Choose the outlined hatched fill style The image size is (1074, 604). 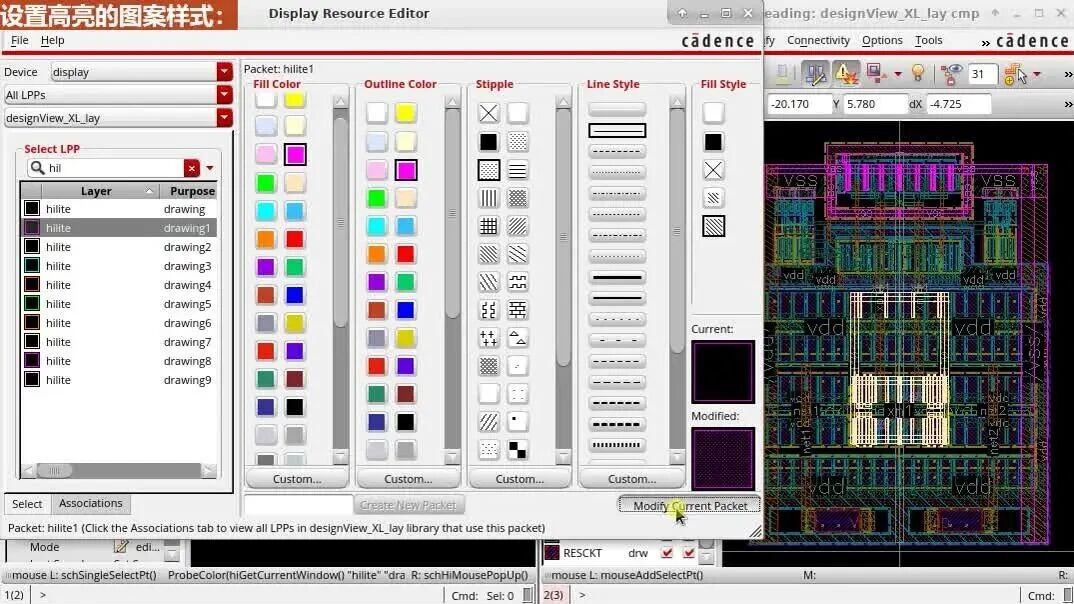pyautogui.click(x=713, y=226)
